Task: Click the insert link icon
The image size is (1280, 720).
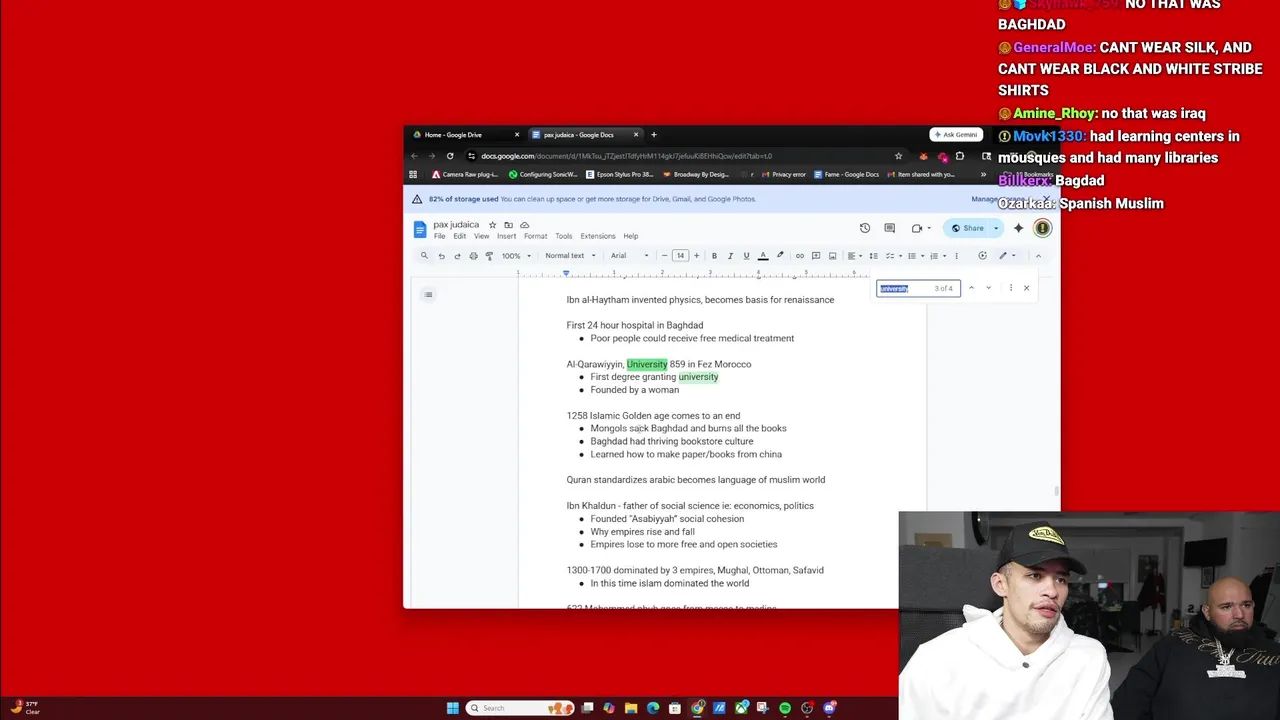Action: point(799,256)
